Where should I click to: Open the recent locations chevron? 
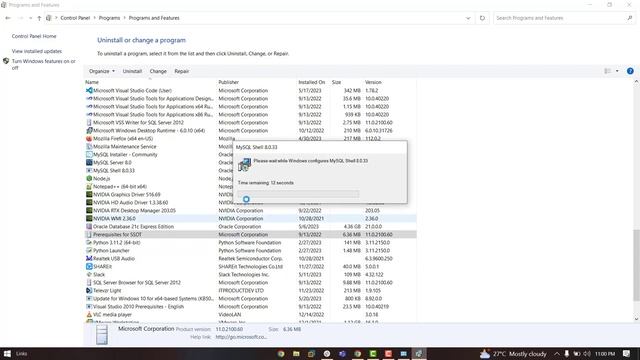(31, 18)
